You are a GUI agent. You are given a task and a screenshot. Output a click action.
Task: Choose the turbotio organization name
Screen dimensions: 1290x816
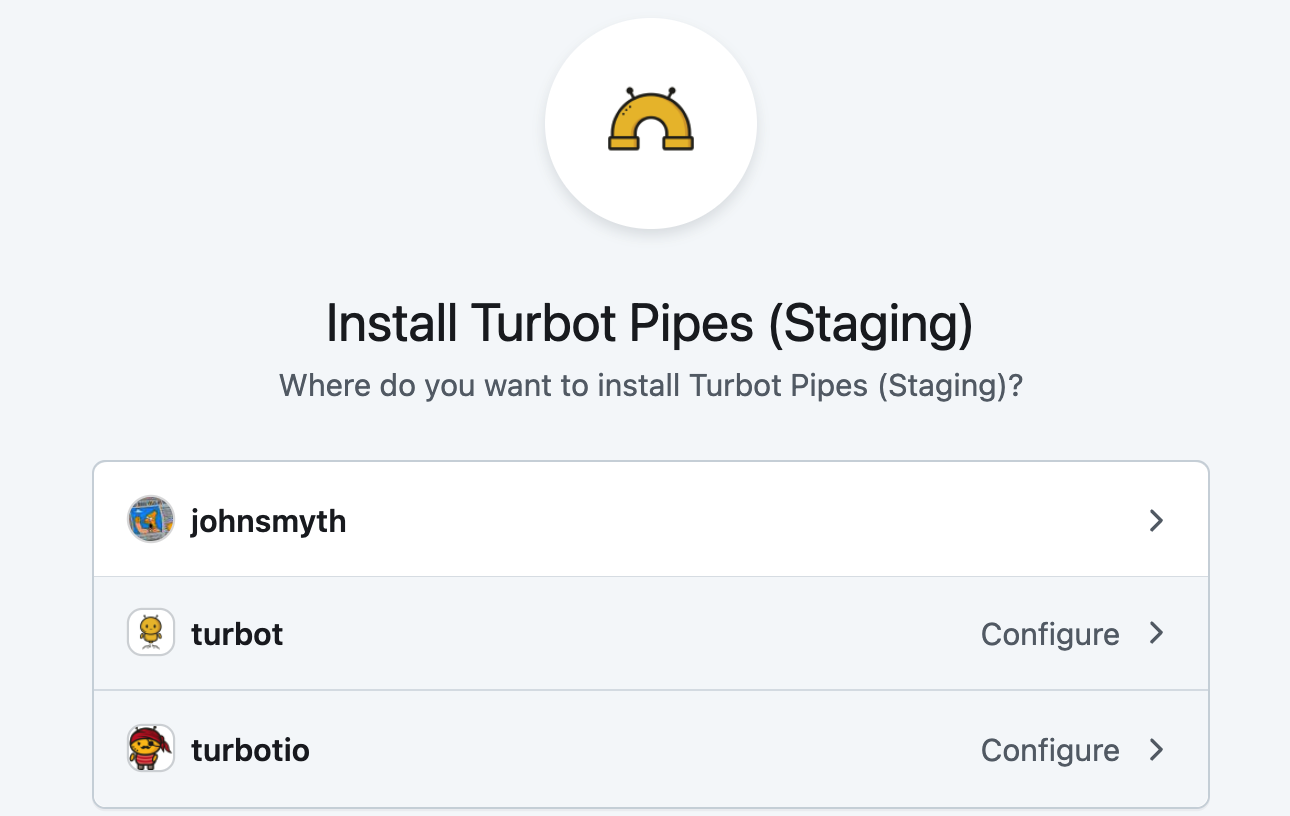click(250, 750)
